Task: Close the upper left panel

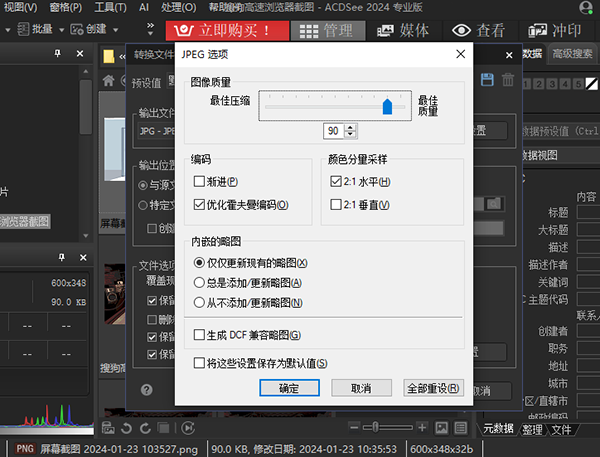Action: [80, 54]
